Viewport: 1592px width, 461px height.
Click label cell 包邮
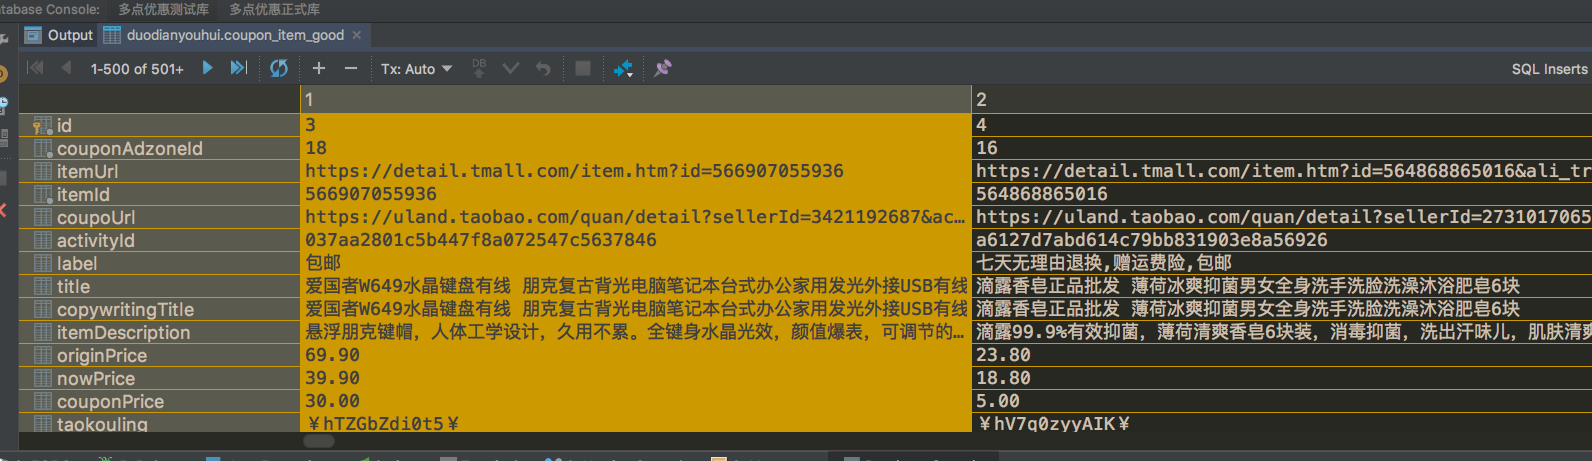click(x=636, y=263)
